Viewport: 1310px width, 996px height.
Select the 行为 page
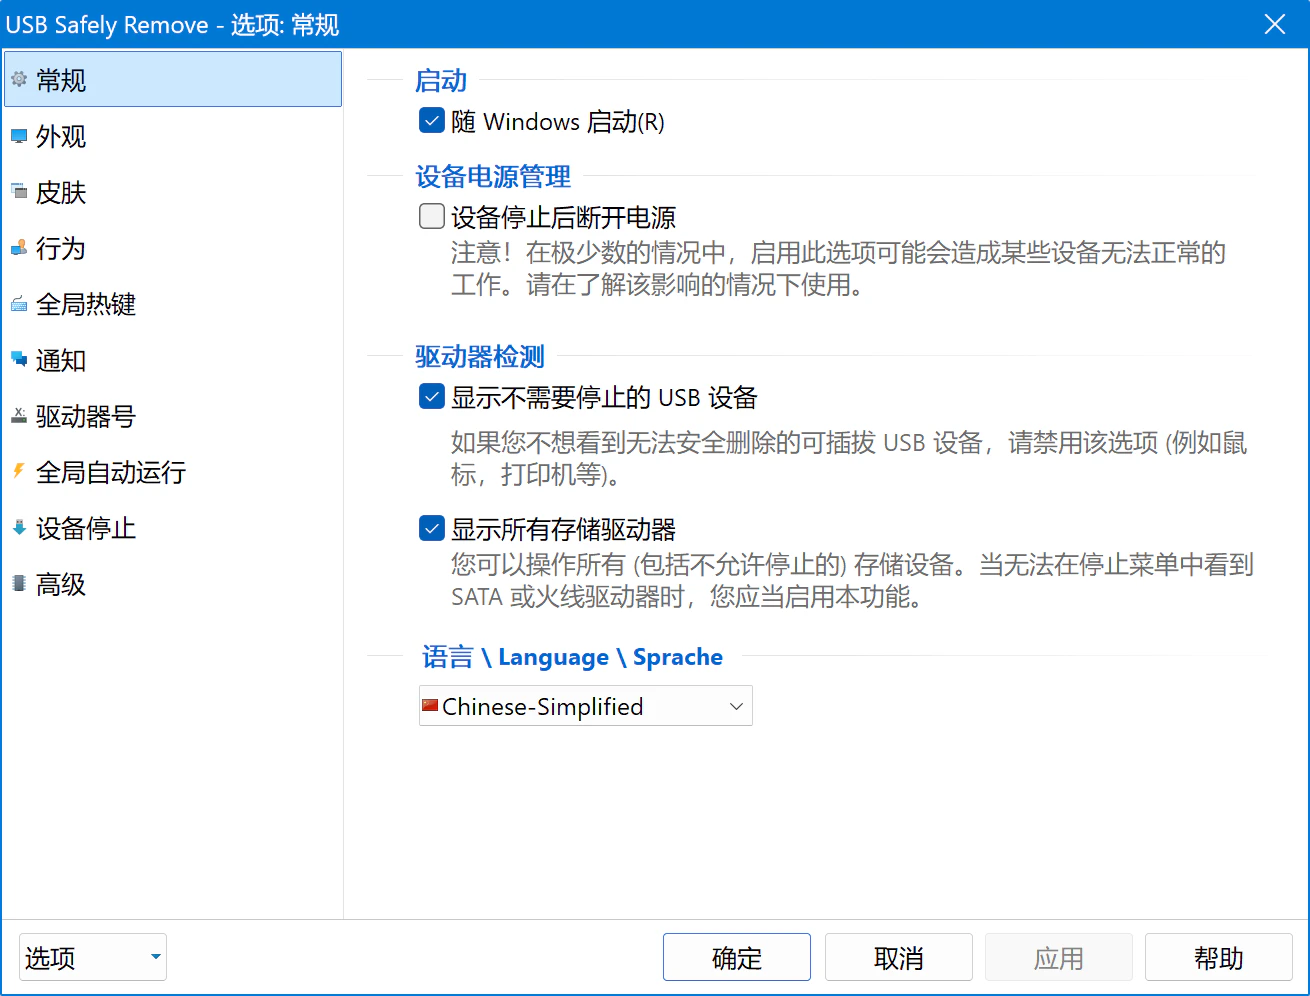tap(173, 248)
